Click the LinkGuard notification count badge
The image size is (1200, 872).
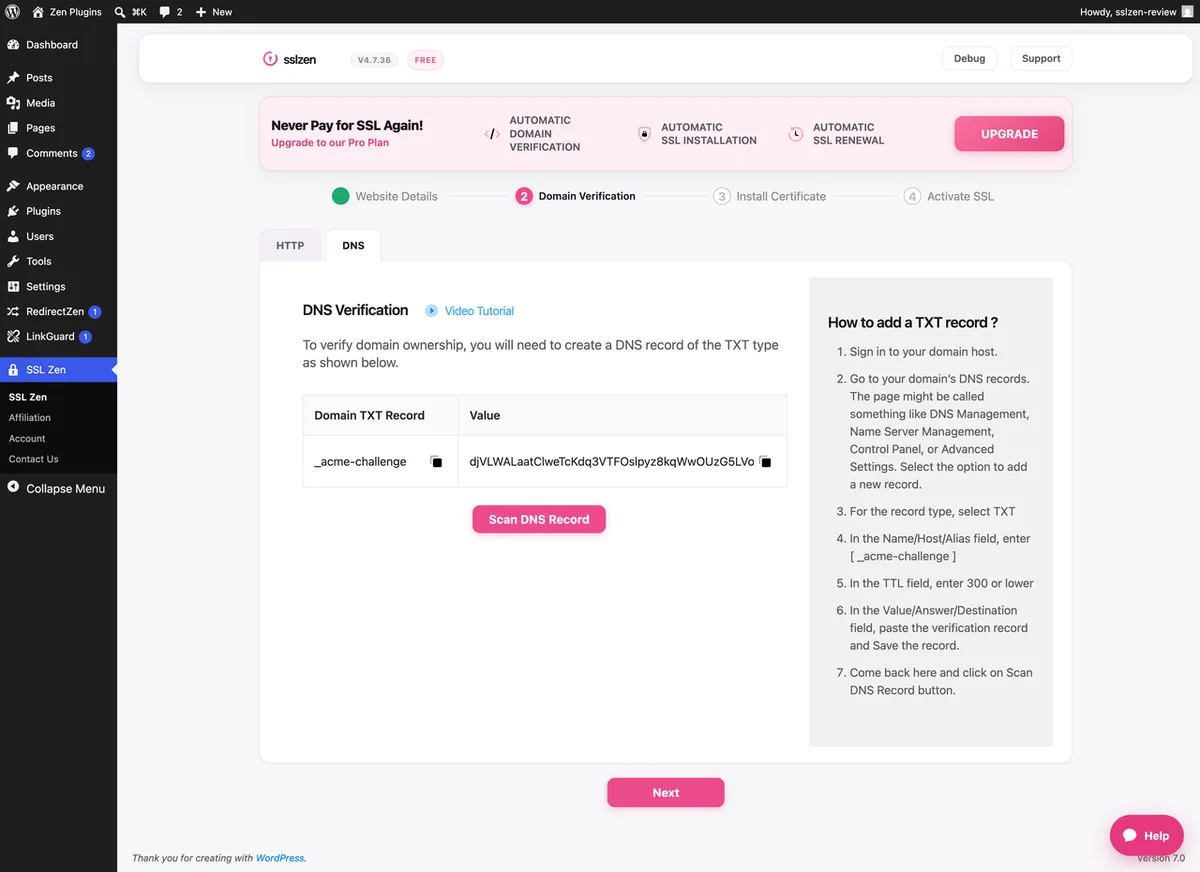pos(85,337)
